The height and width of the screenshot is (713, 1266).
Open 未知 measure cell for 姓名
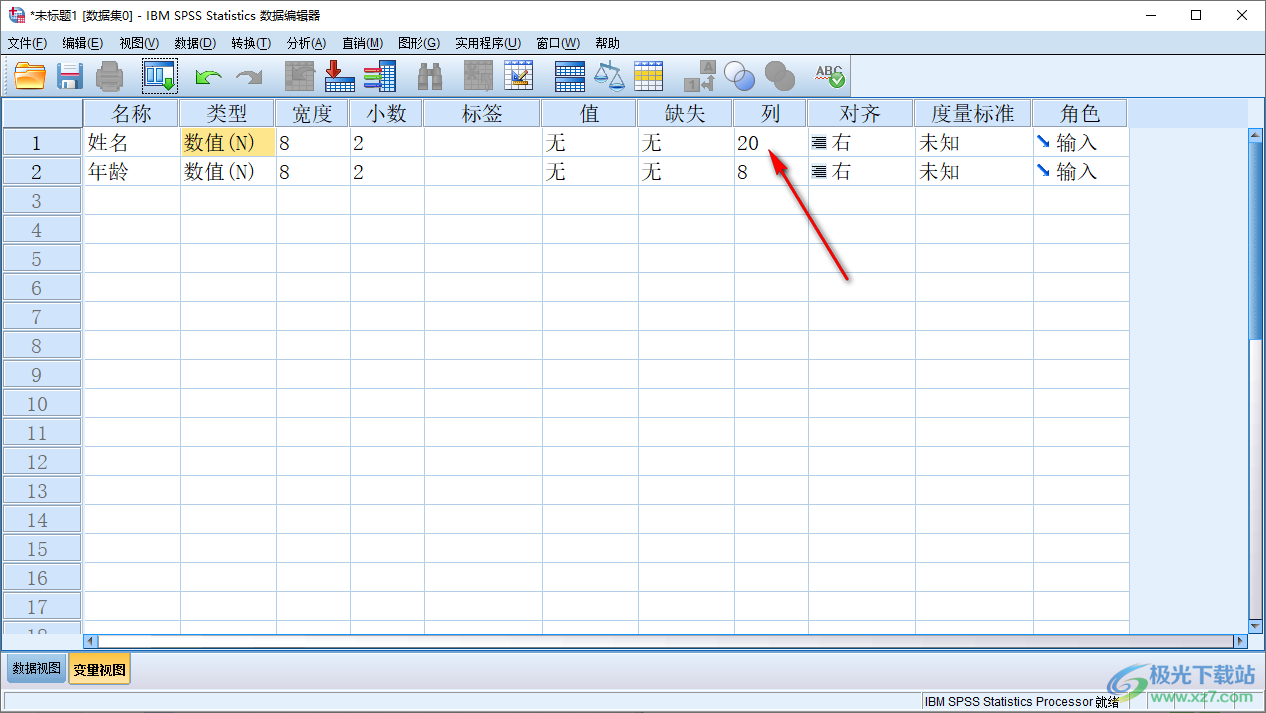click(x=973, y=142)
